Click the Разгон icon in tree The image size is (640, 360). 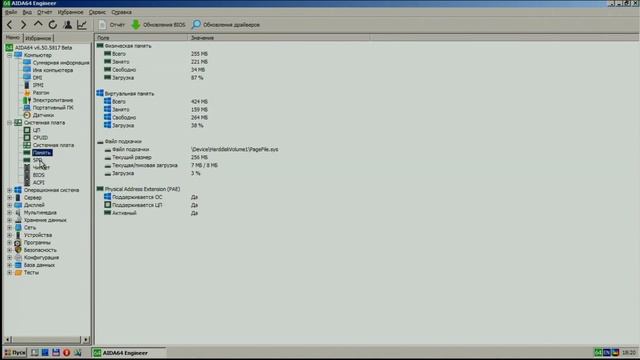click(27, 93)
